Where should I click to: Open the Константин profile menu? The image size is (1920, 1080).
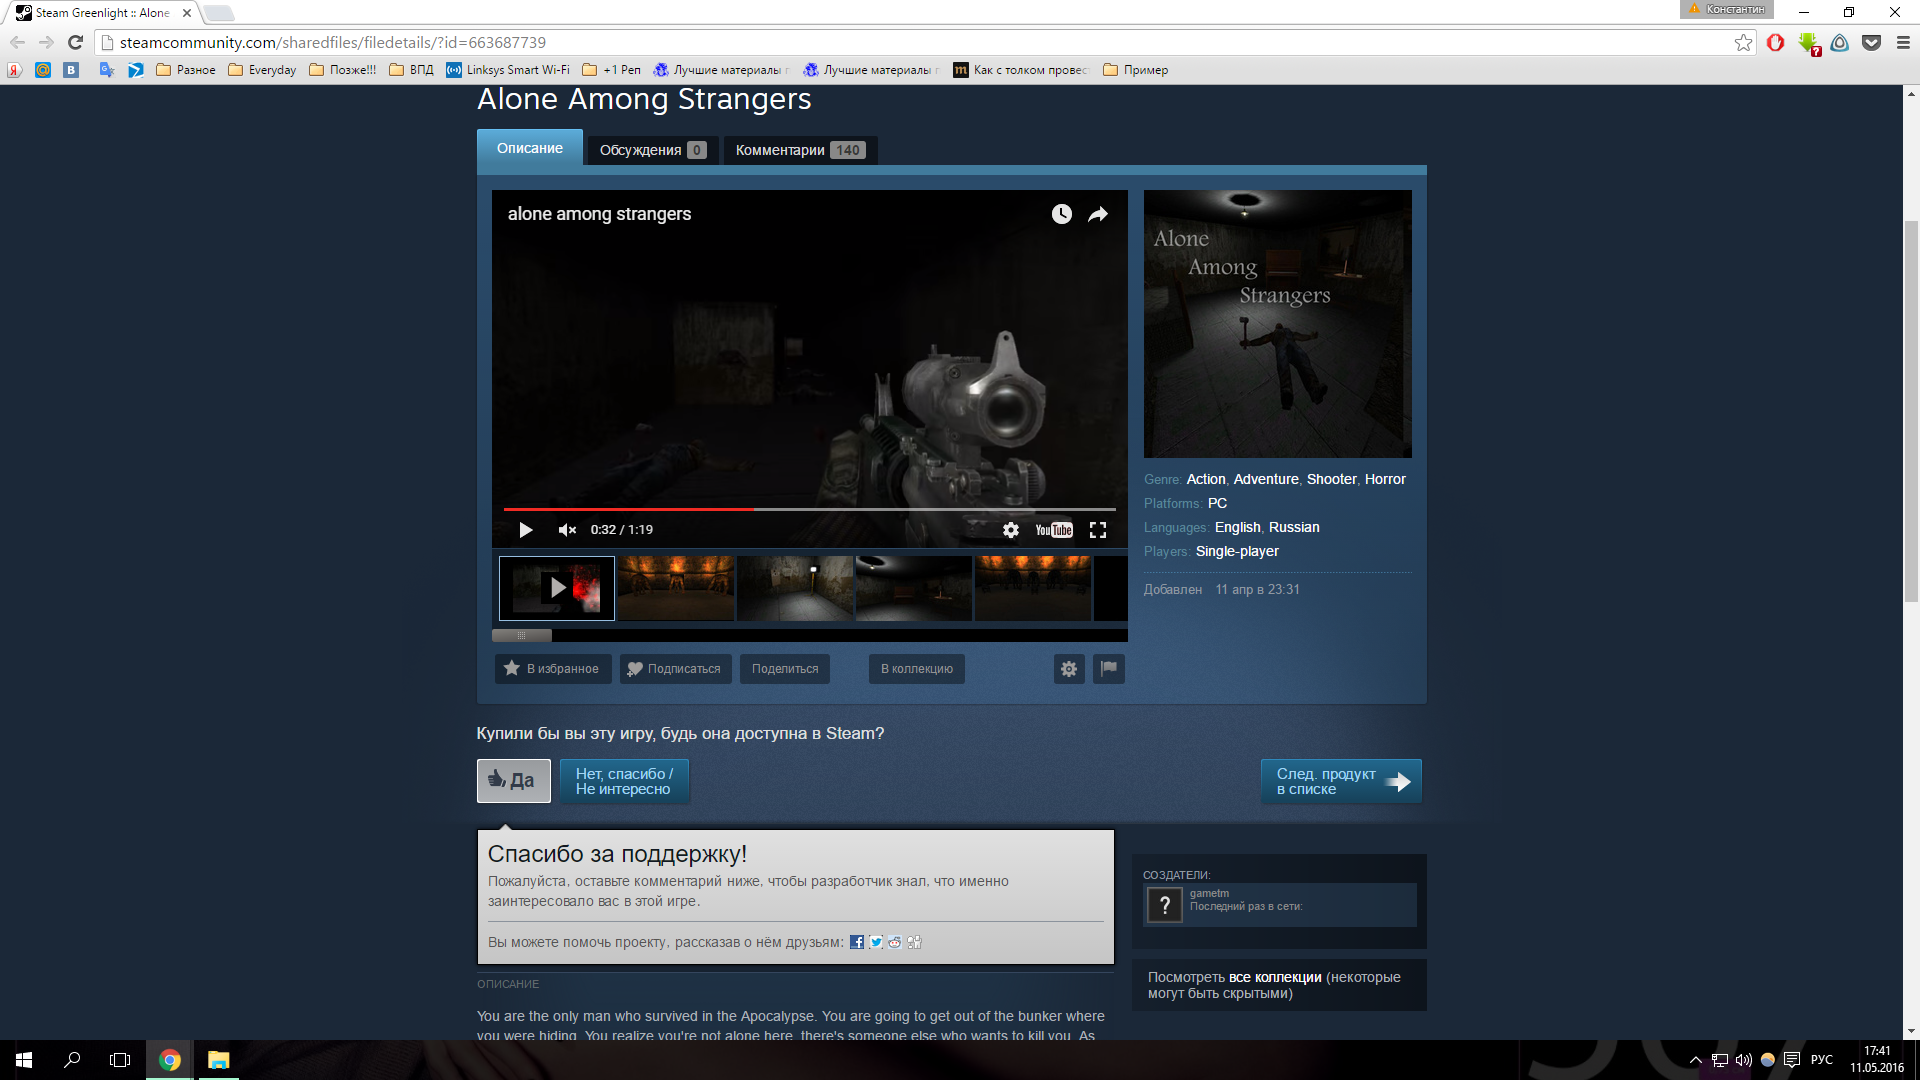1727,9
